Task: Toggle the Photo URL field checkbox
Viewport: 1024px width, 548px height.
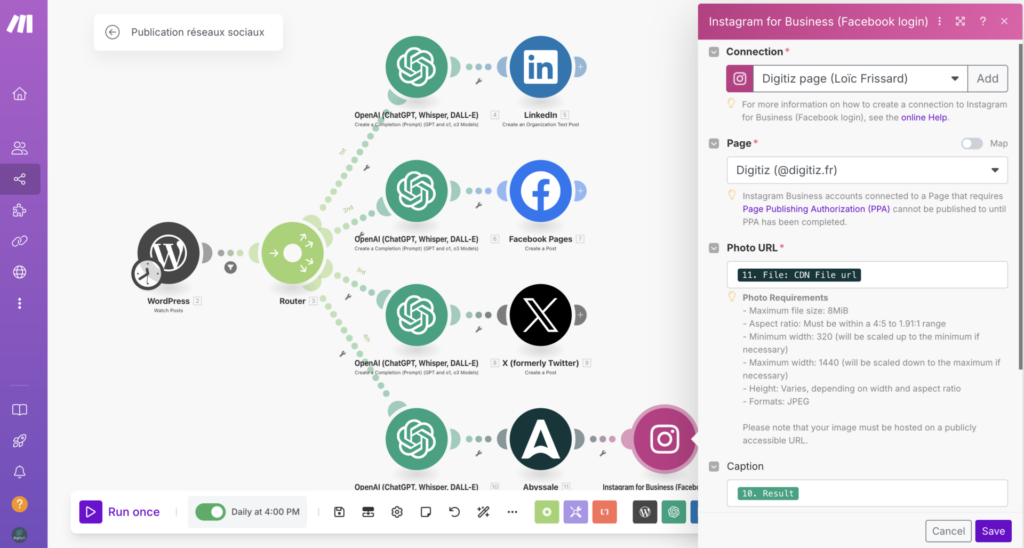Action: 714,248
